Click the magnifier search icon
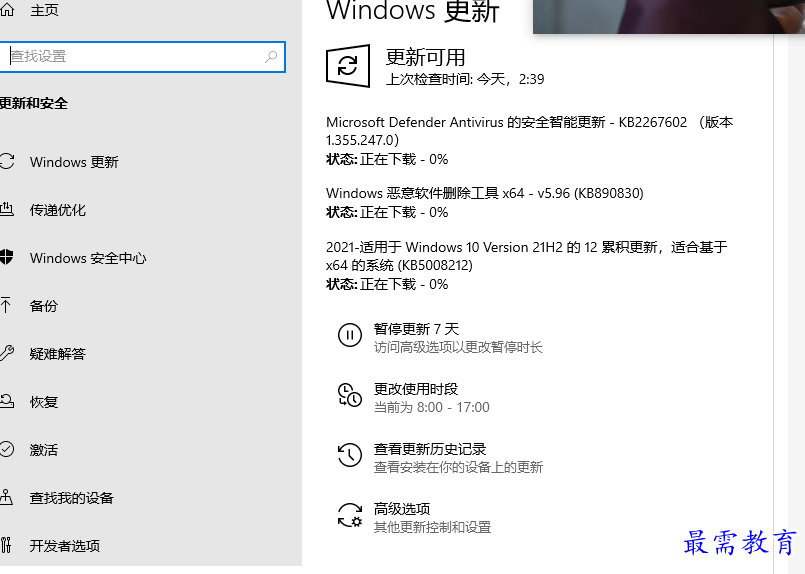The width and height of the screenshot is (805, 574). (271, 56)
